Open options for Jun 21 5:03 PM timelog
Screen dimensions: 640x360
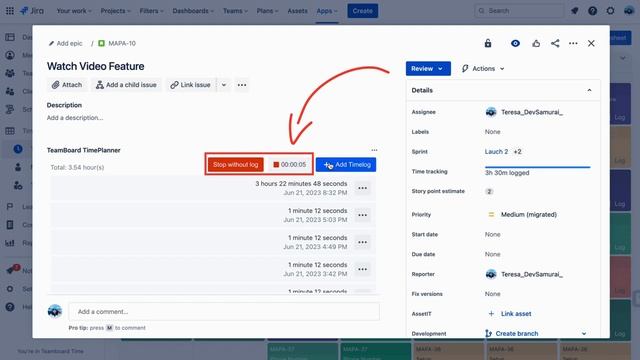pos(362,215)
